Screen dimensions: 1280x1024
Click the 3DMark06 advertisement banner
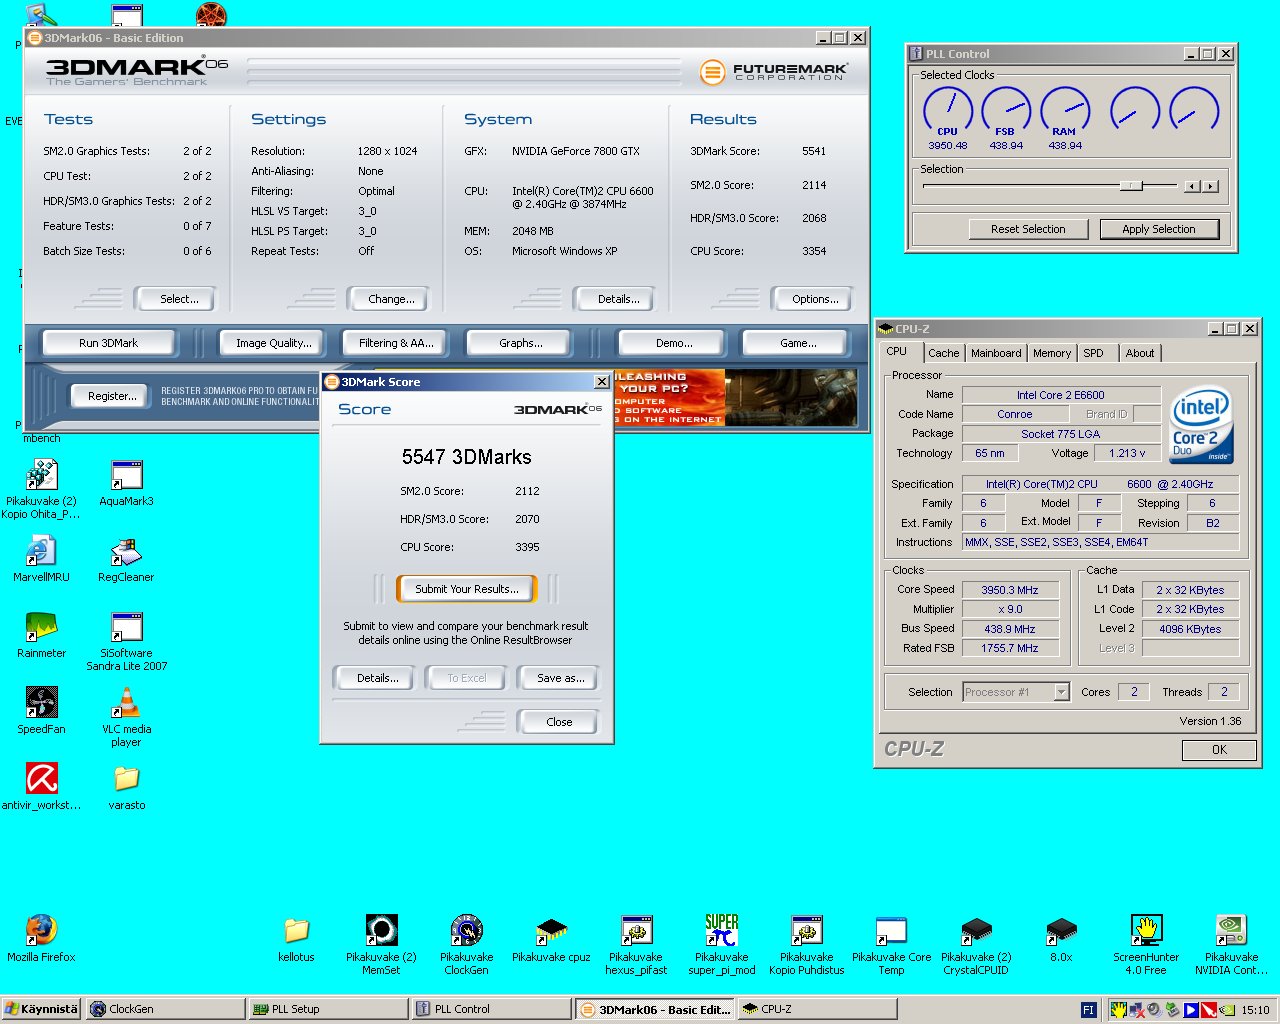point(735,397)
